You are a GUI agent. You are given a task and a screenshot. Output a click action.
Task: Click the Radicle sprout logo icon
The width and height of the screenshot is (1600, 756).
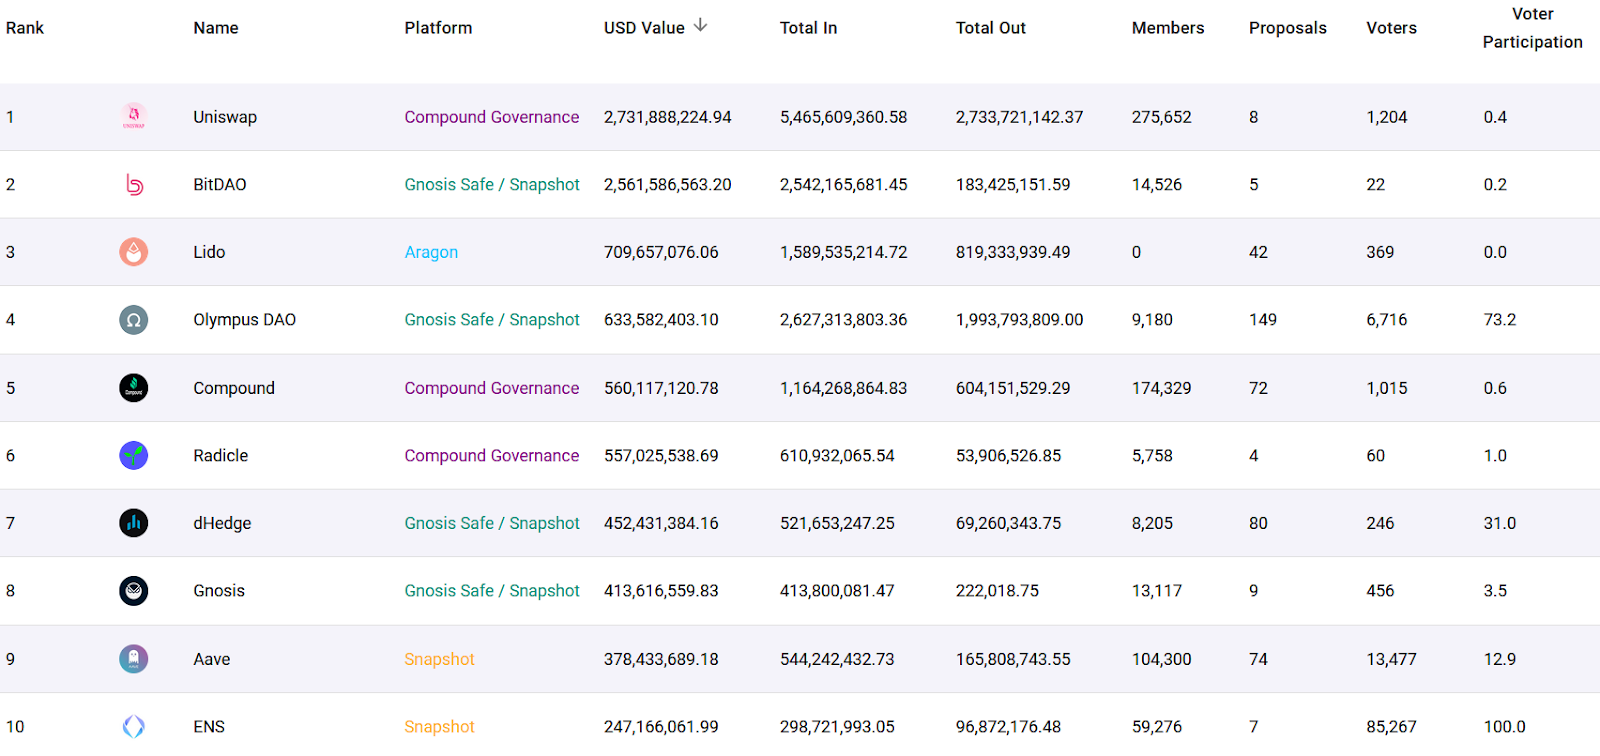[x=133, y=455]
